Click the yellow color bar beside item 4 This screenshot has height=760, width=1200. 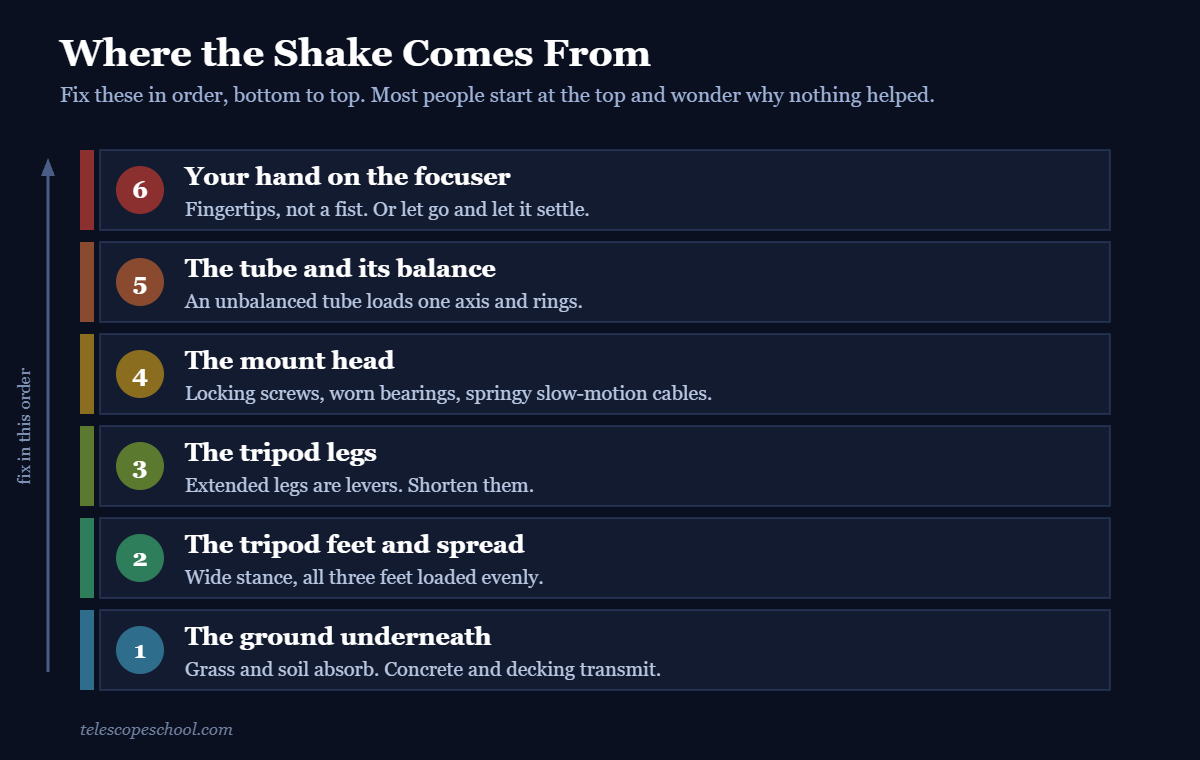tap(87, 374)
